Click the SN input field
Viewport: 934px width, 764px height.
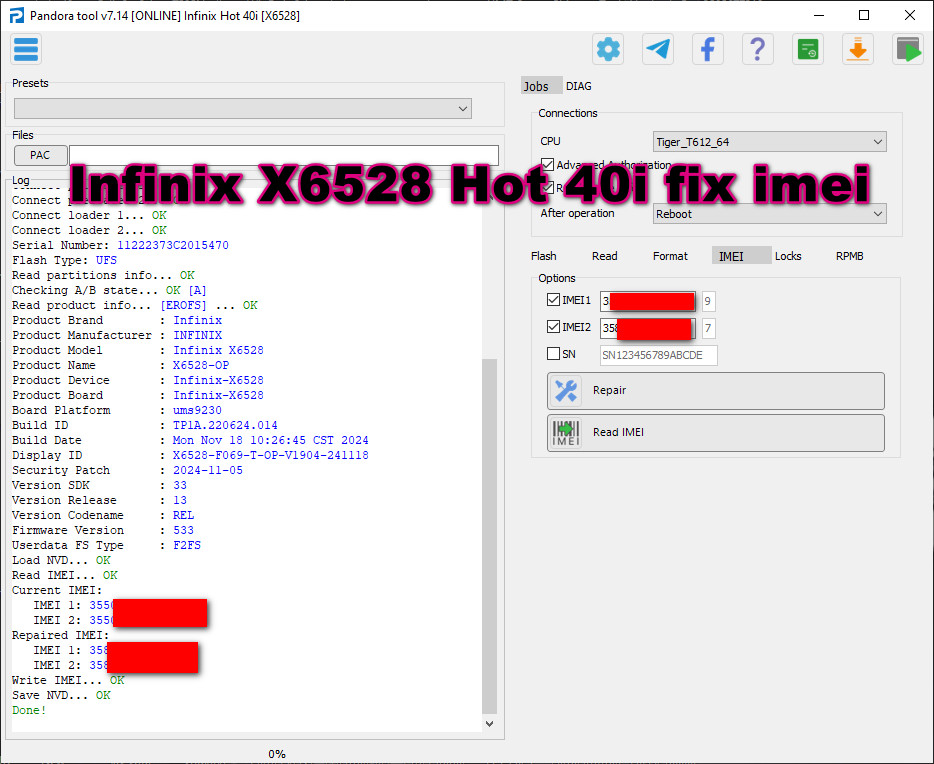tap(658, 355)
